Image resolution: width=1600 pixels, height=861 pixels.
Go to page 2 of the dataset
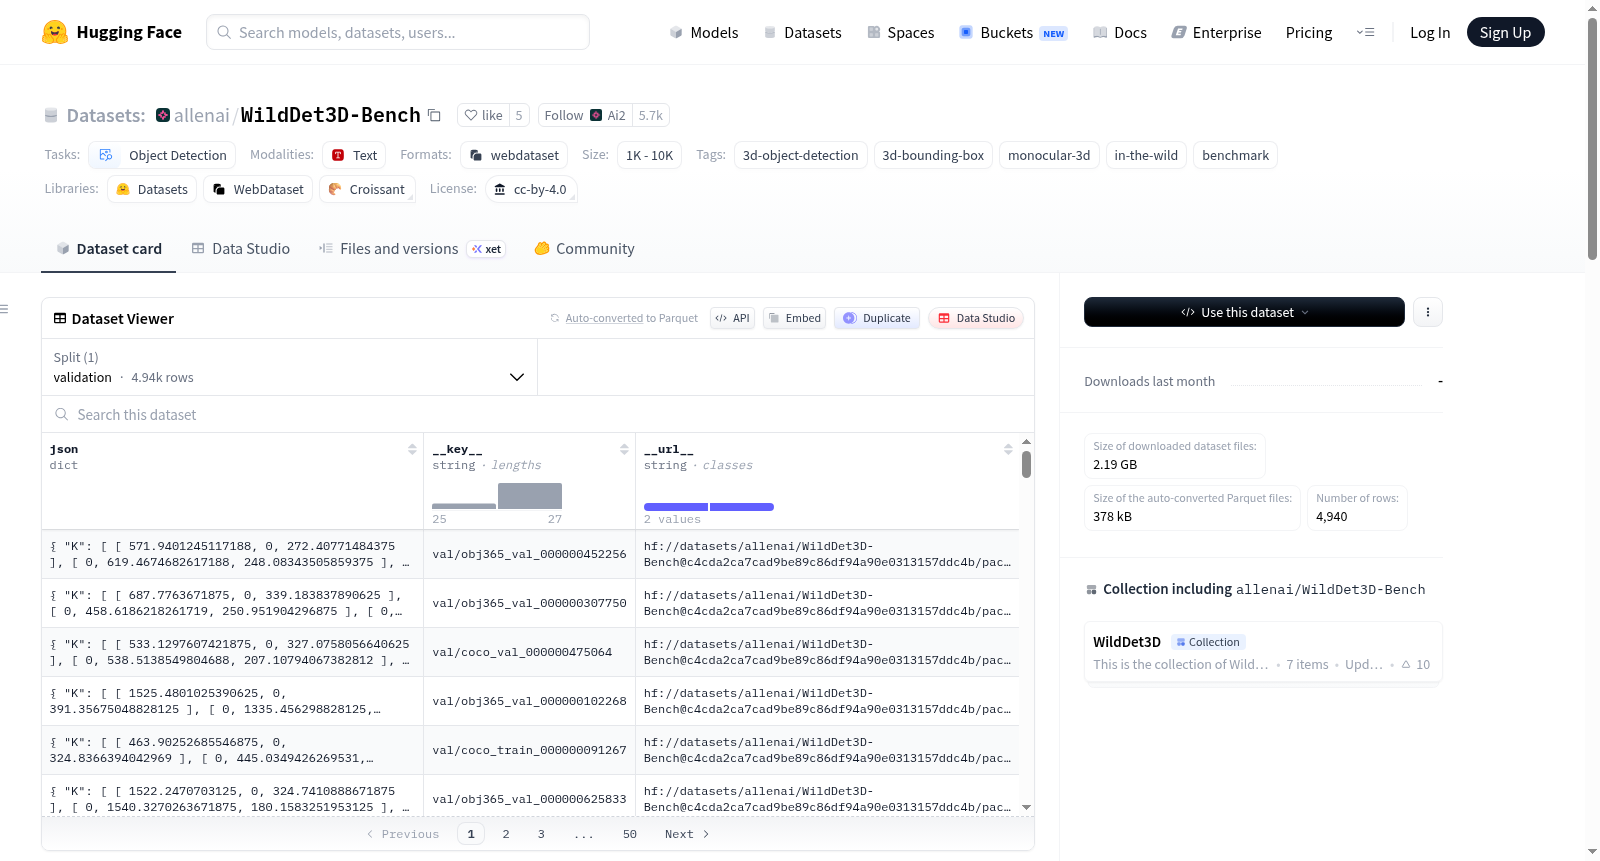click(x=506, y=834)
